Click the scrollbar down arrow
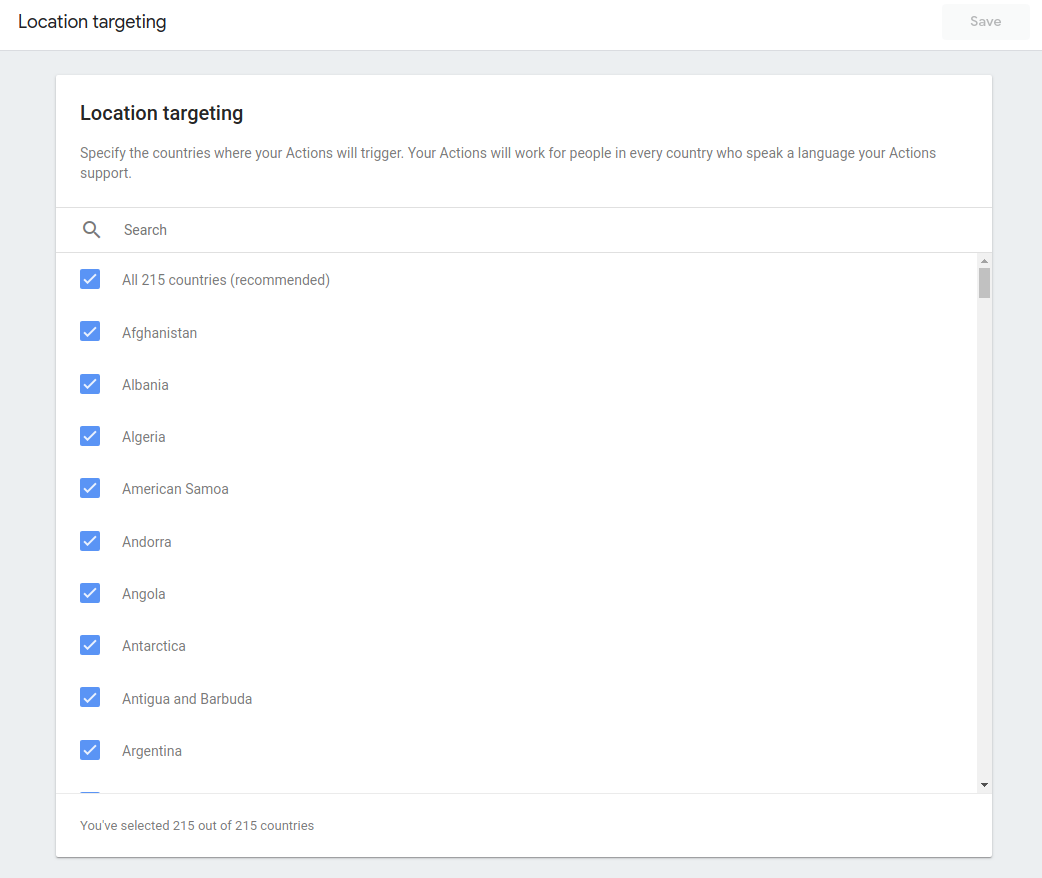 click(984, 784)
